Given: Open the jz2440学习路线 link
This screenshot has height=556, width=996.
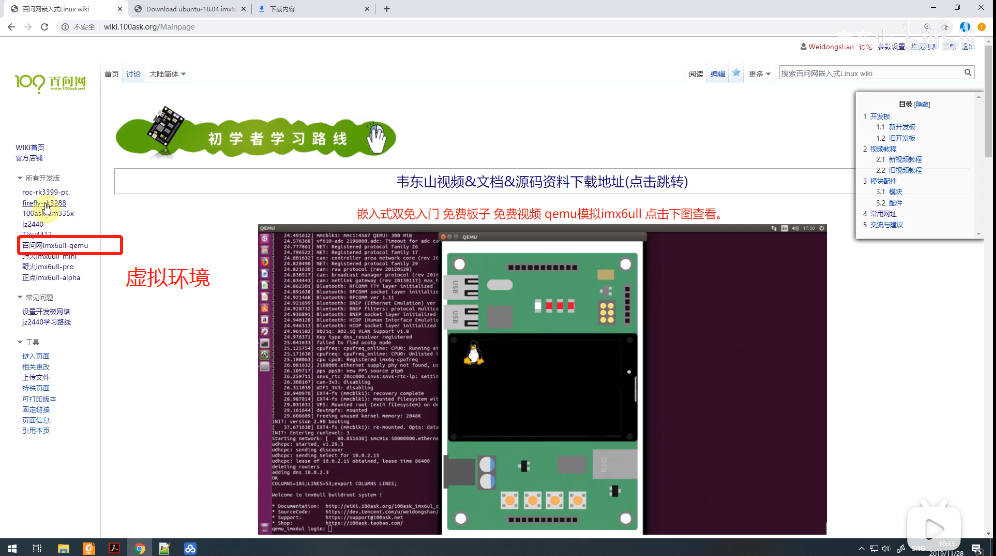Looking at the screenshot, I should point(46,322).
